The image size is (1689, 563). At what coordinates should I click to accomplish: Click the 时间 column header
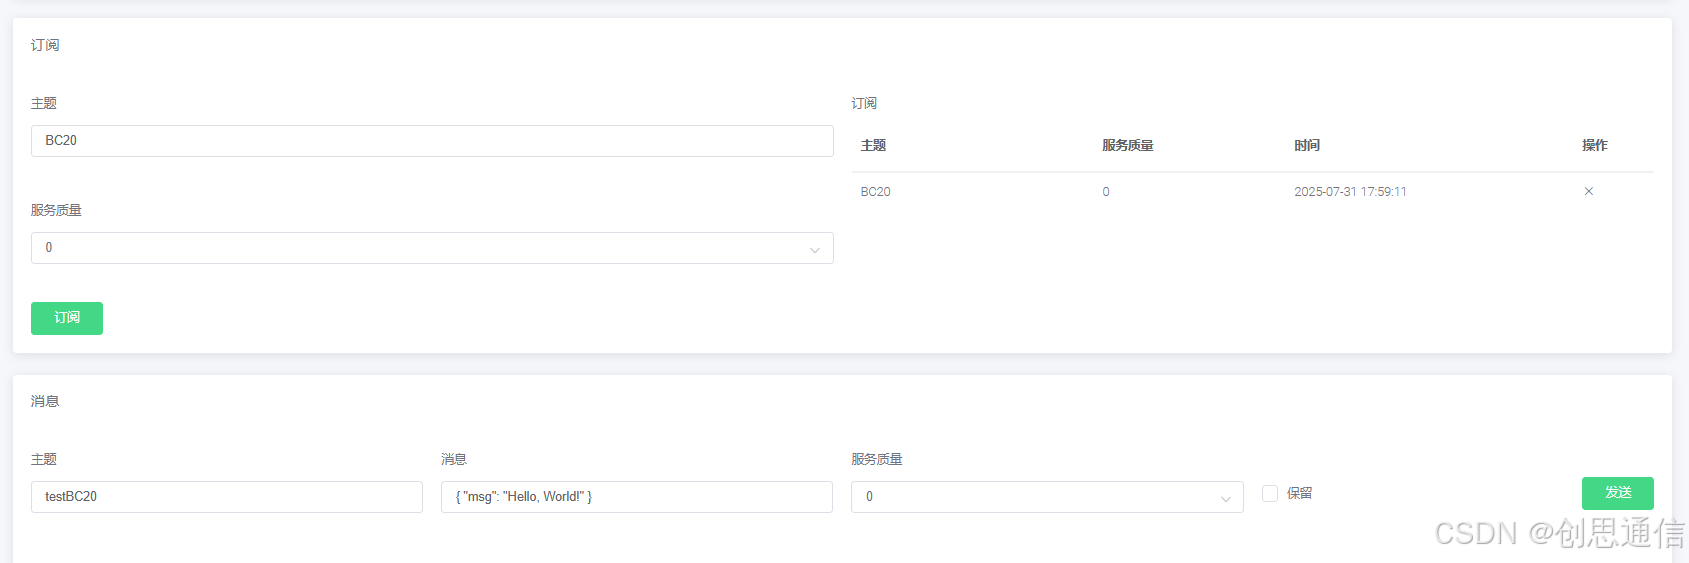tap(1307, 145)
